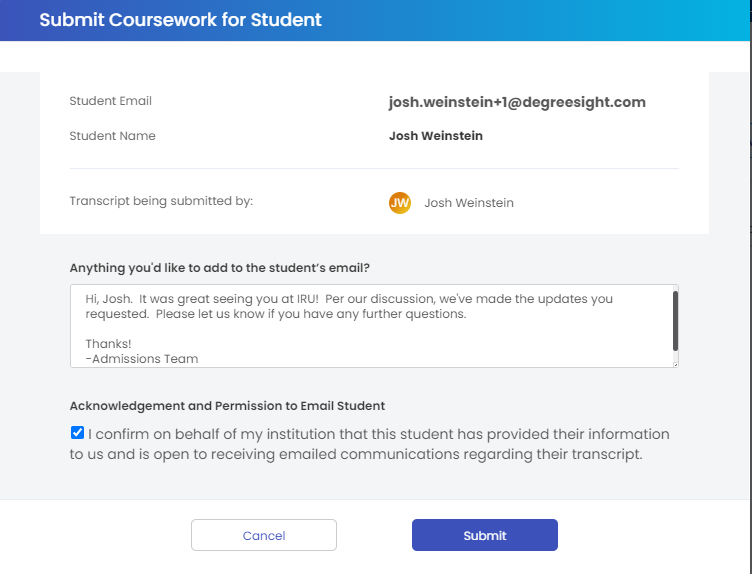Click the "Student Email" field label
The height and width of the screenshot is (574, 752).
(x=111, y=101)
